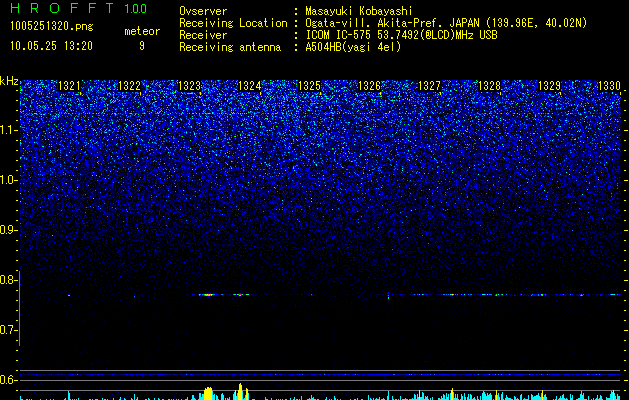This screenshot has width=629, height=400.
Task: Click the 0.8 frequency axis label
Action: point(9,280)
